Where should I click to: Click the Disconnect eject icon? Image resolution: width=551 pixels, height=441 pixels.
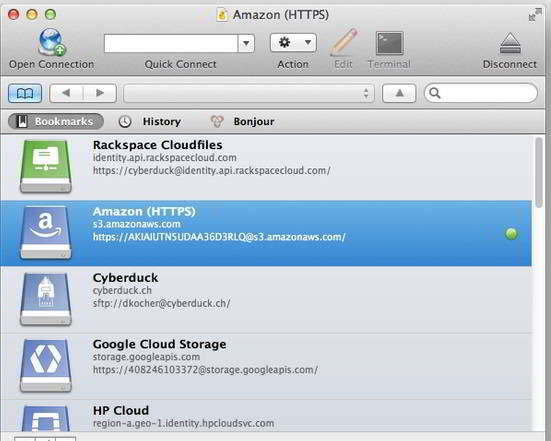(x=510, y=43)
